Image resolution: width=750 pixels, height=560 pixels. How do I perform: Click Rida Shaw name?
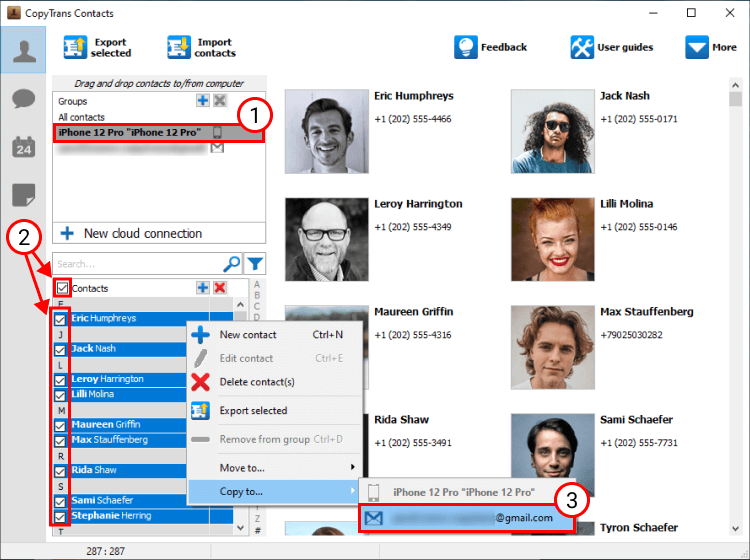(x=401, y=420)
